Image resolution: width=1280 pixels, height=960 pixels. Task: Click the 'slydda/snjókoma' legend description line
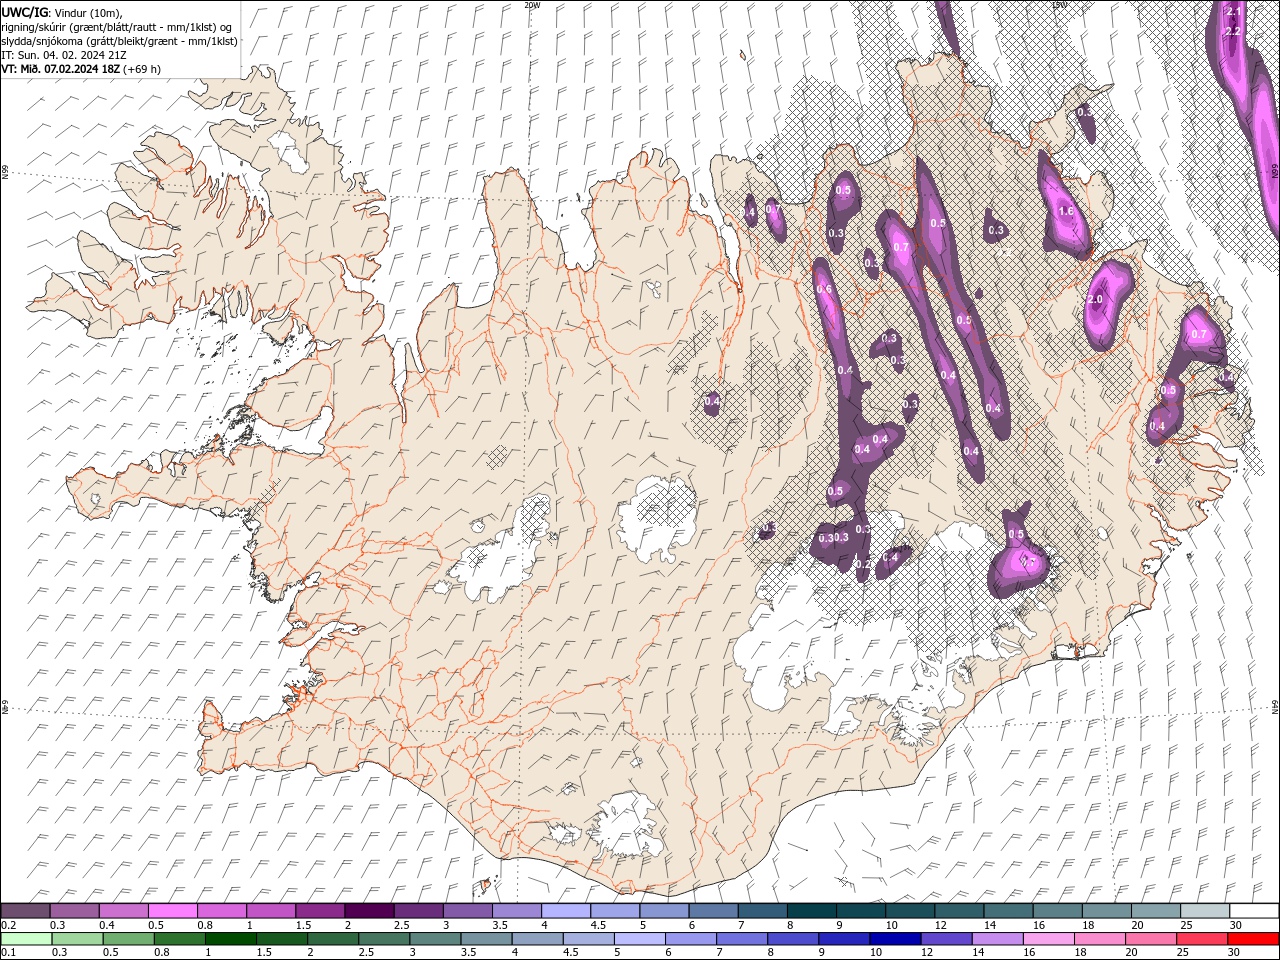click(x=120, y=41)
